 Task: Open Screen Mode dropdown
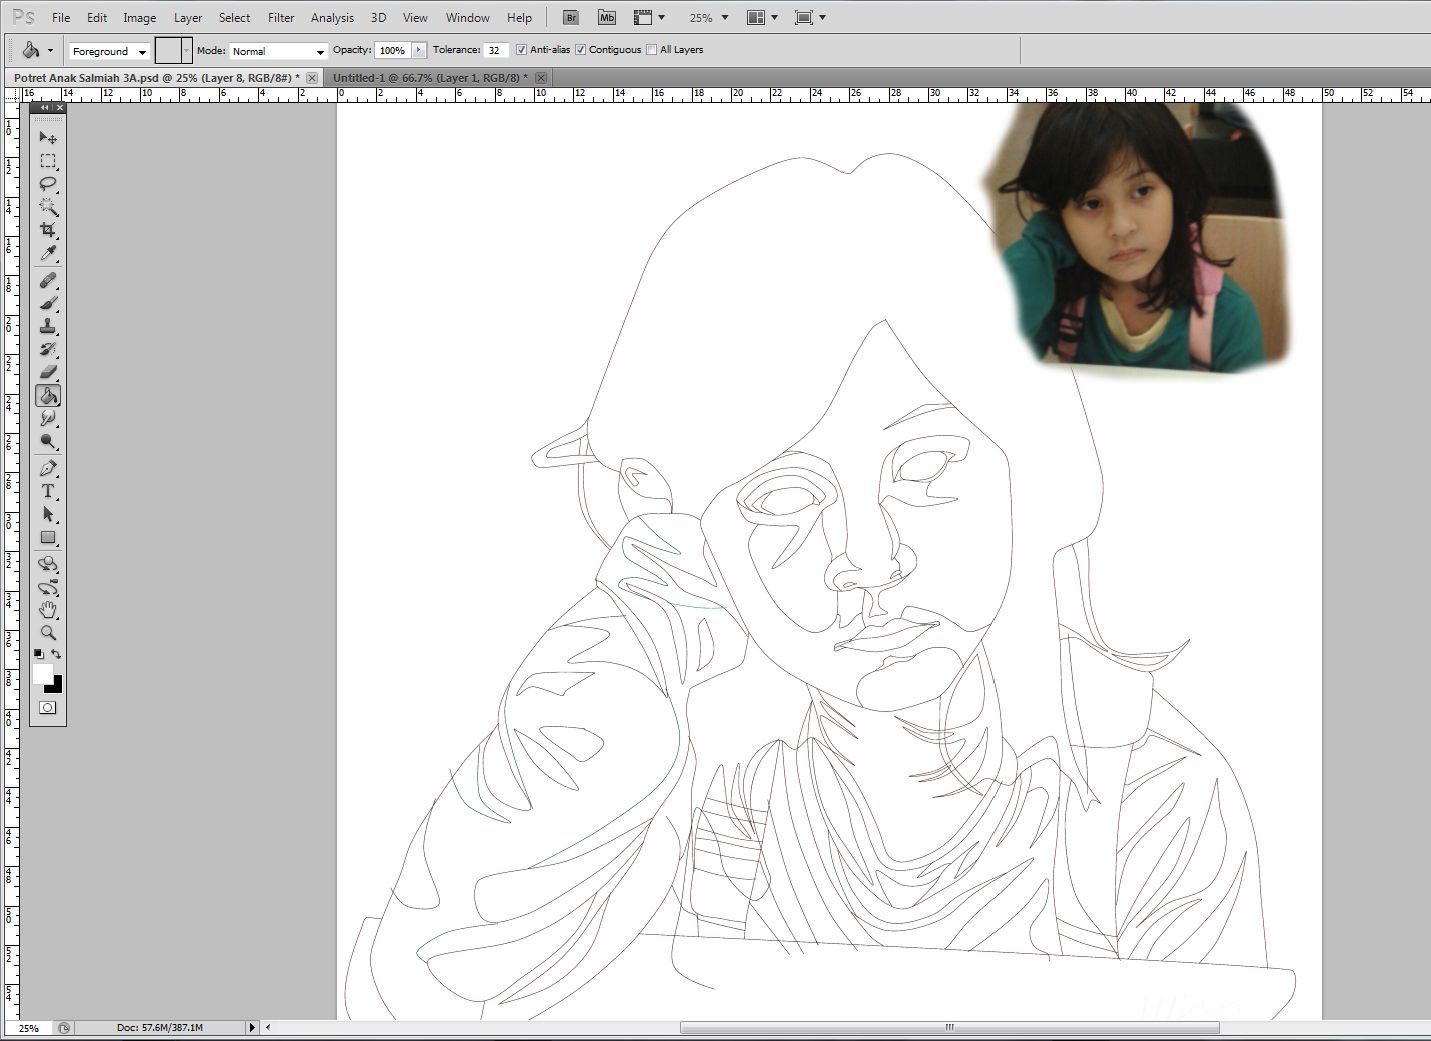pyautogui.click(x=810, y=17)
